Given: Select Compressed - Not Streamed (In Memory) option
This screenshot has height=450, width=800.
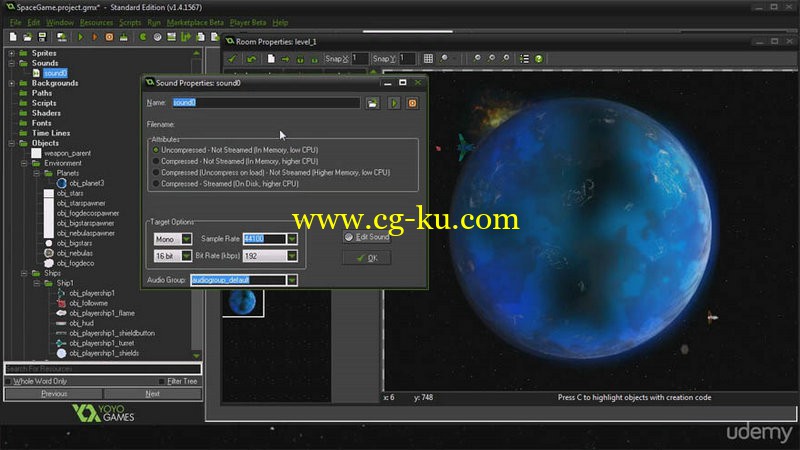Looking at the screenshot, I should [156, 161].
